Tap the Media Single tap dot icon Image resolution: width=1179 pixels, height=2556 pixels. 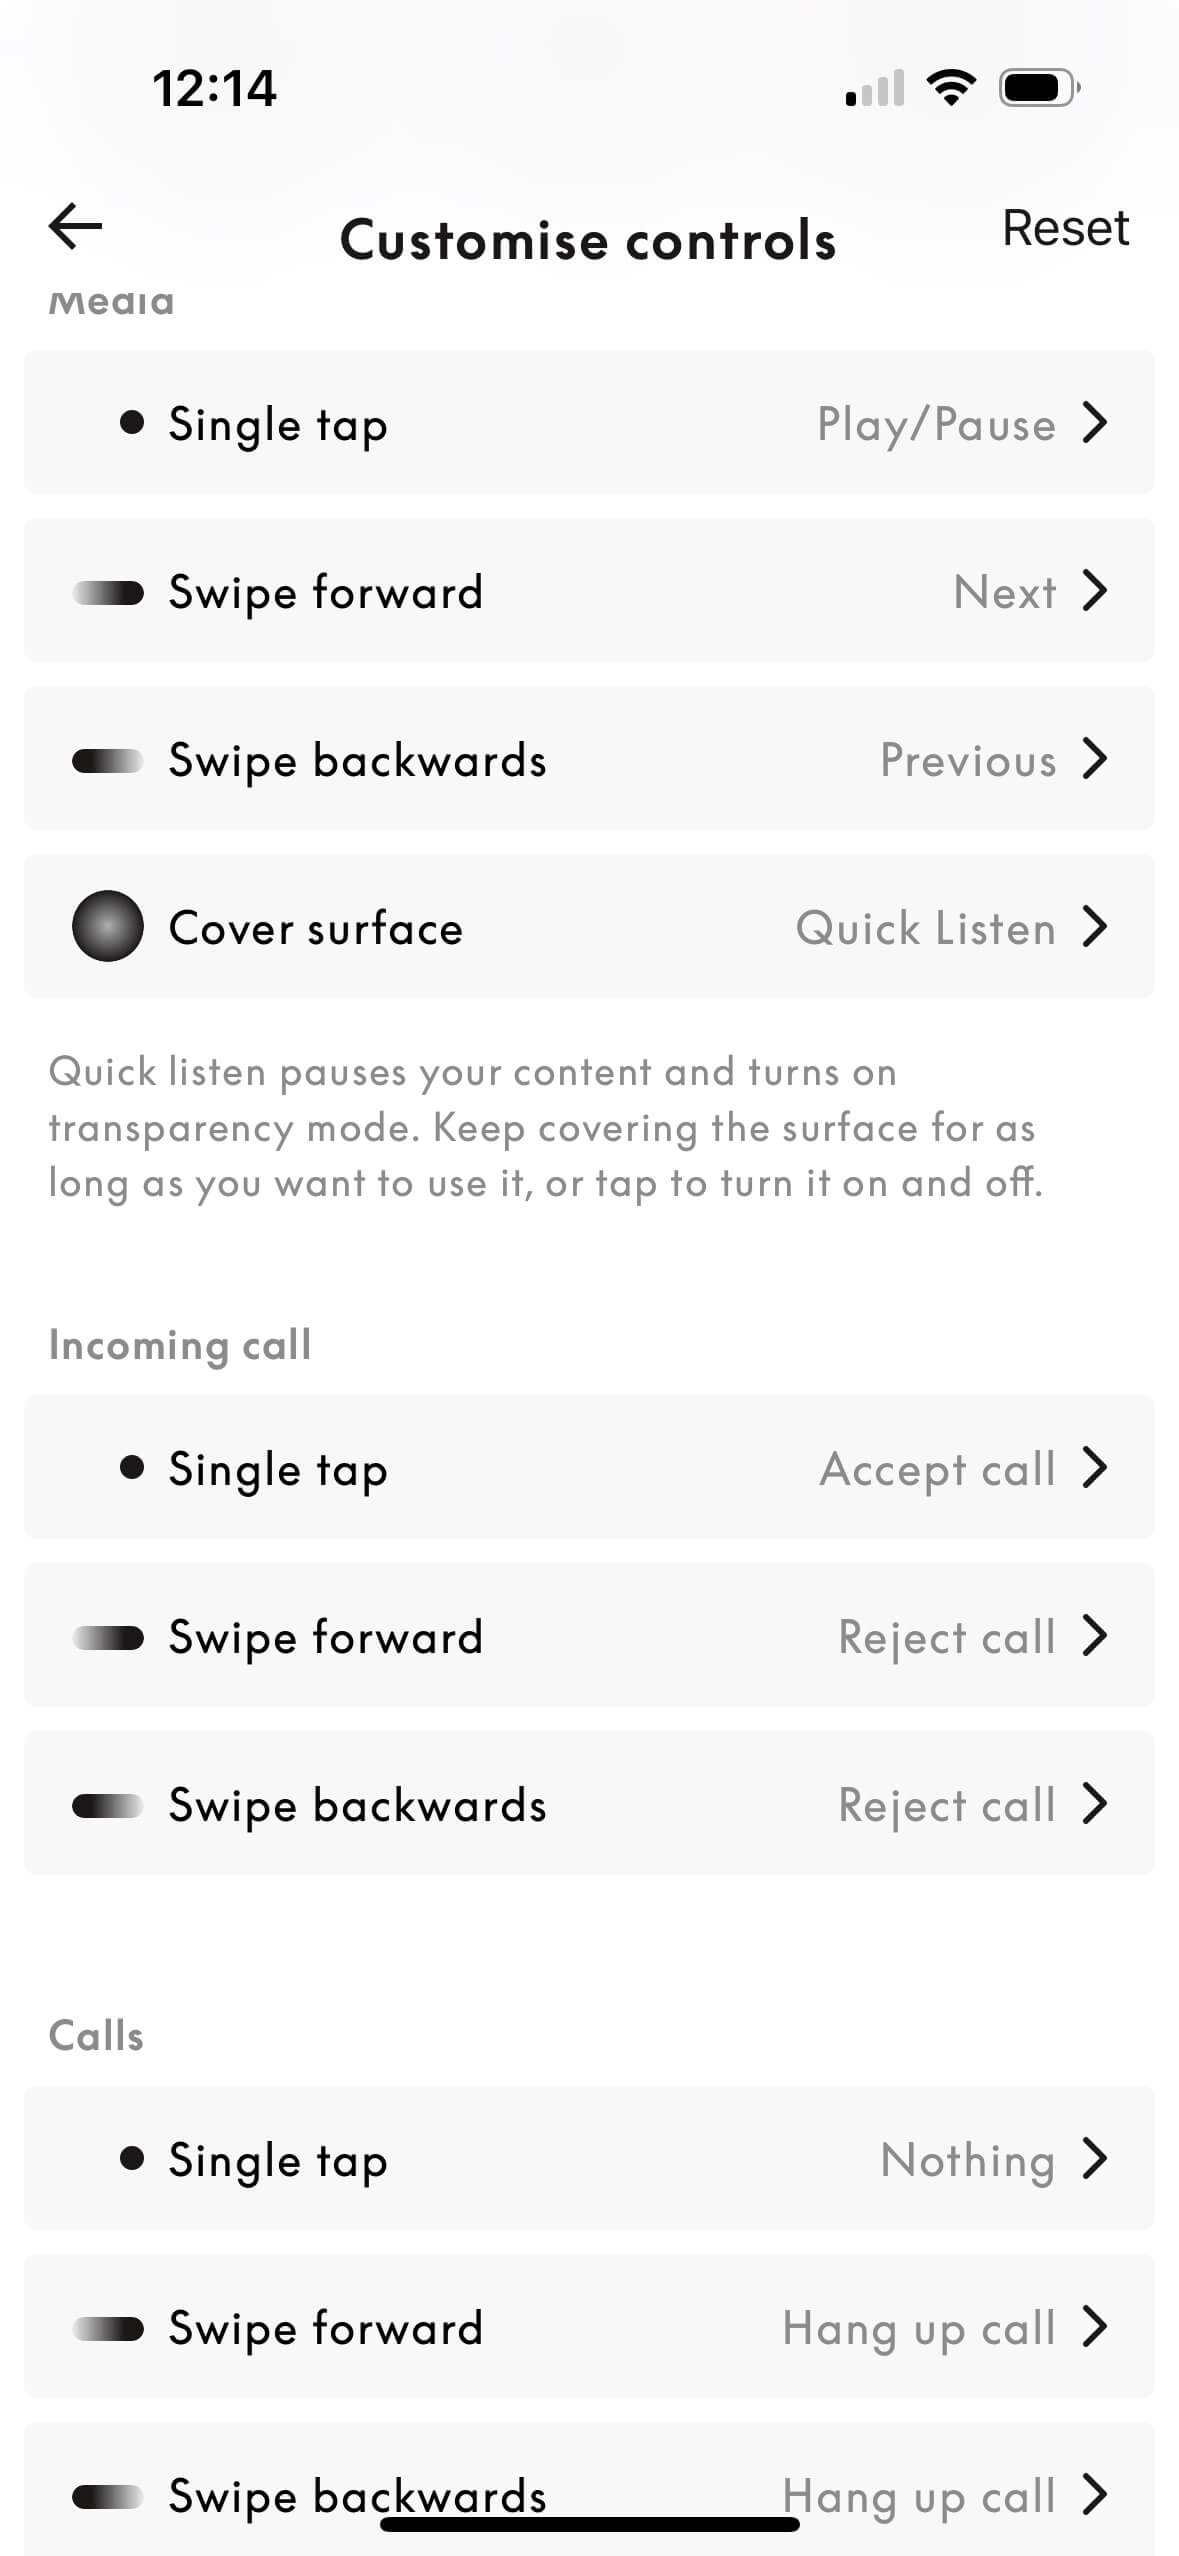click(131, 422)
